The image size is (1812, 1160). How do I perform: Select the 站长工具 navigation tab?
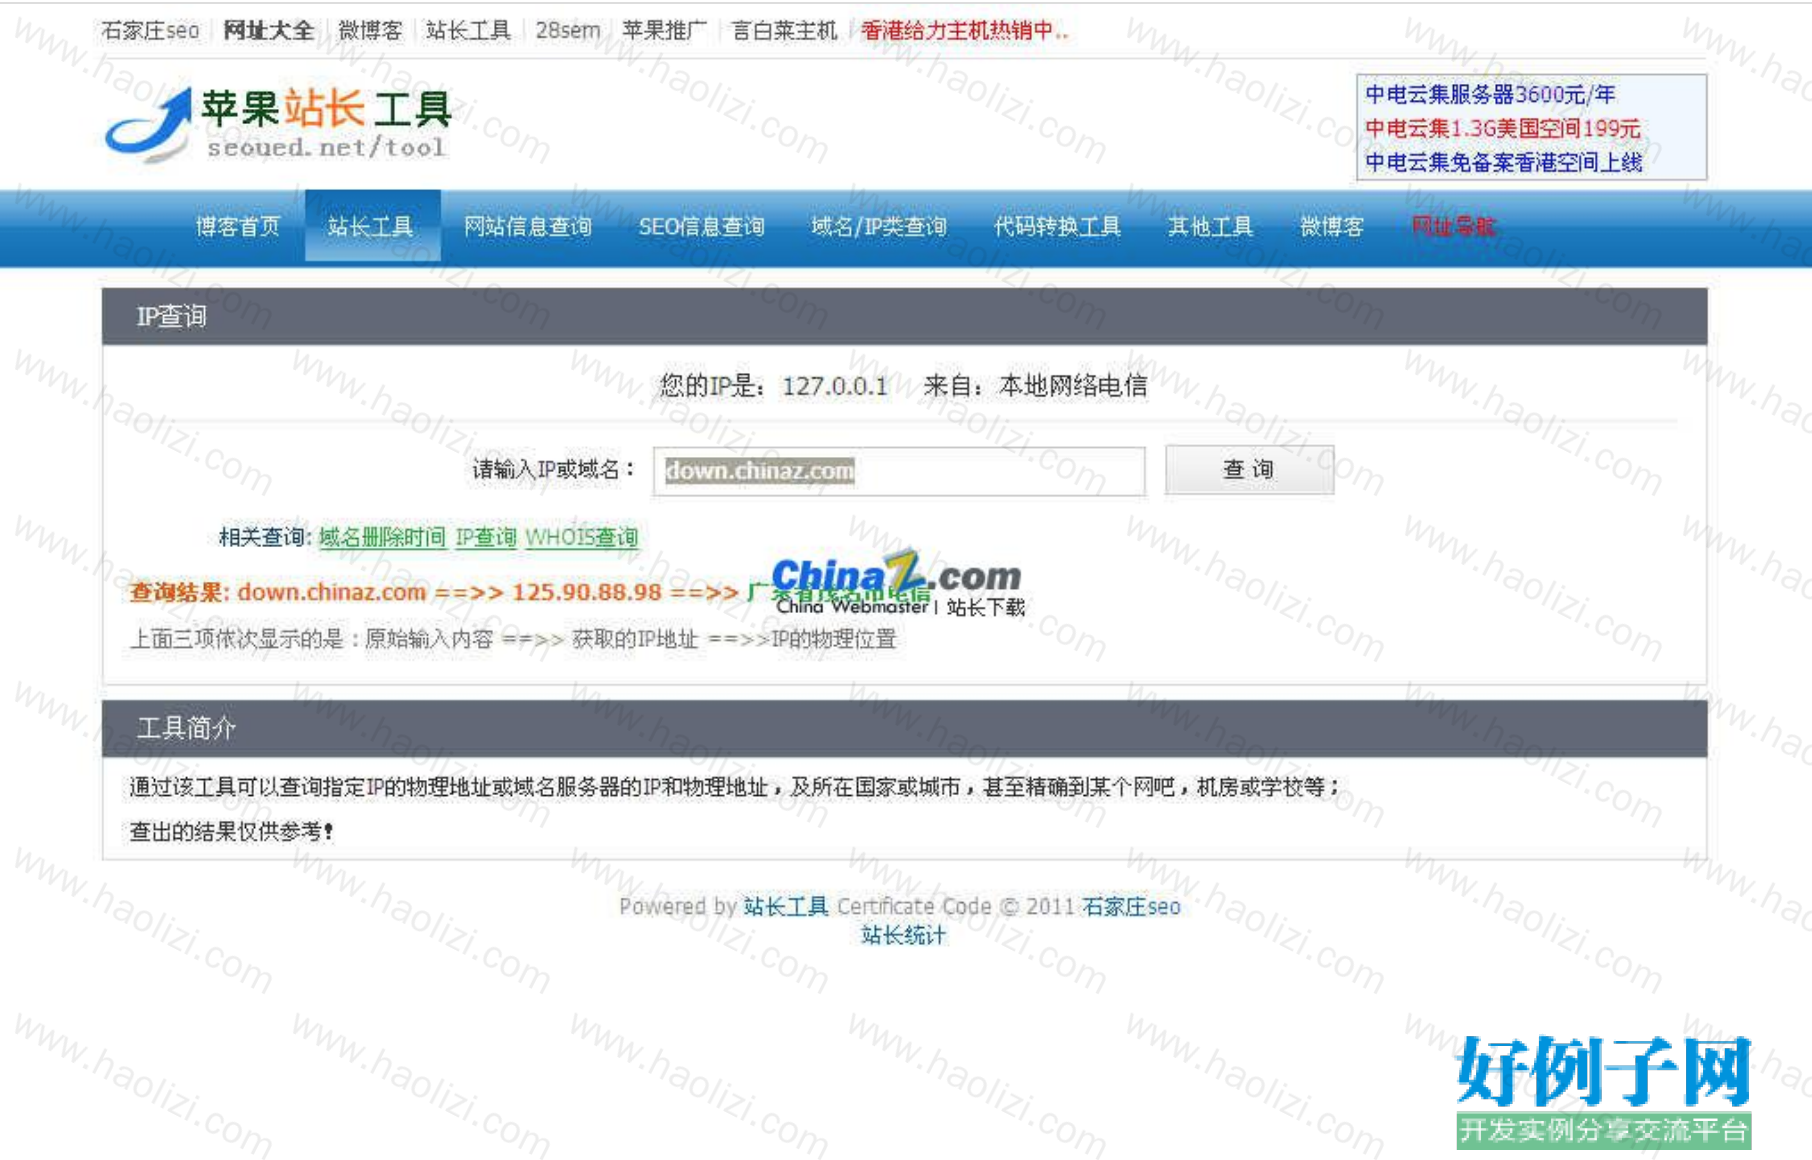(x=371, y=227)
